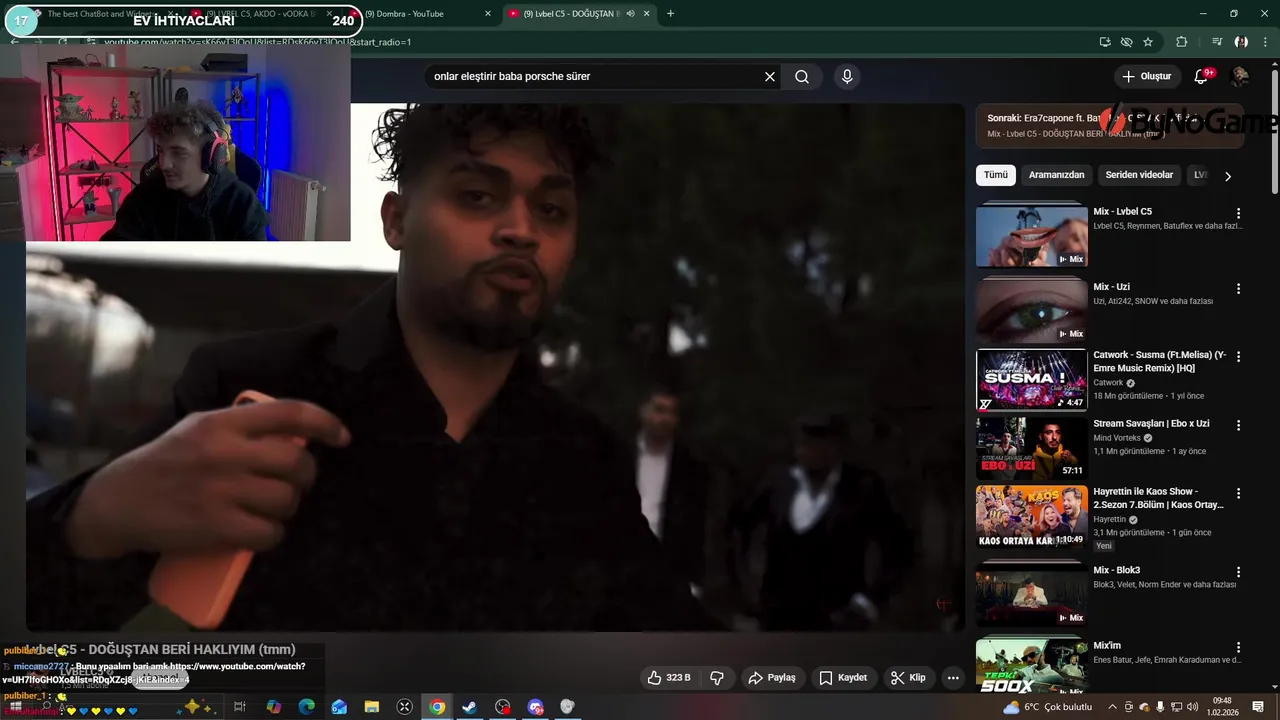Open Hayrettin ile Kaos Show video title
This screenshot has width=1280, height=720.
coord(1158,498)
